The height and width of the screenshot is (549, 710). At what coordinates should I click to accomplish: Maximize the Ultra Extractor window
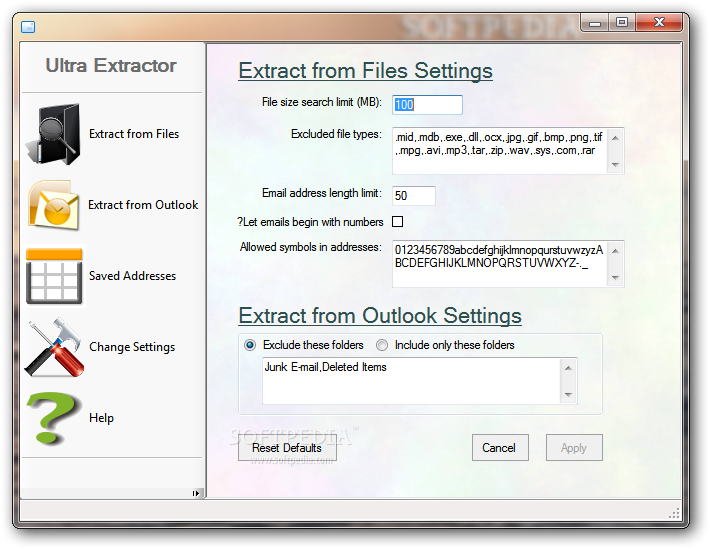pos(622,23)
